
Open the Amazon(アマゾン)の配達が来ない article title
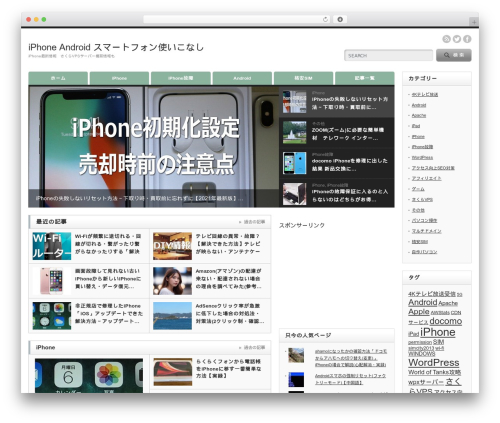(228, 279)
